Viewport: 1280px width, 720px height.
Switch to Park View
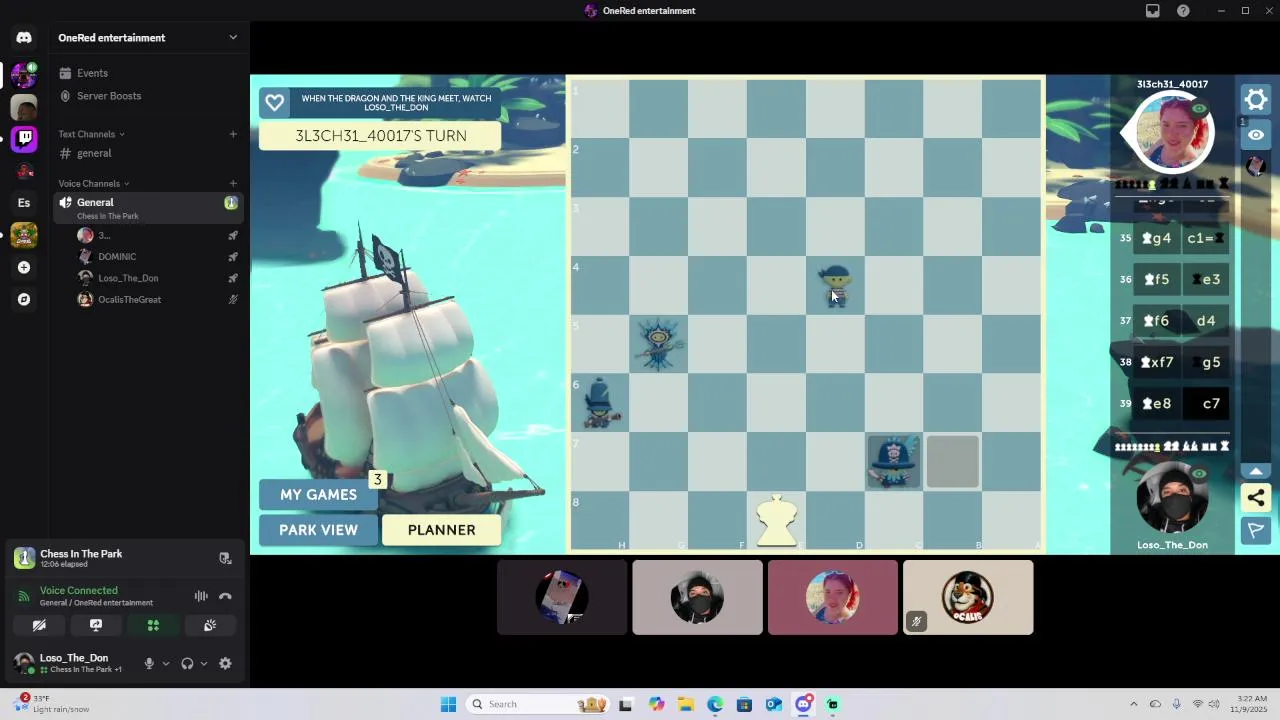pyautogui.click(x=318, y=530)
